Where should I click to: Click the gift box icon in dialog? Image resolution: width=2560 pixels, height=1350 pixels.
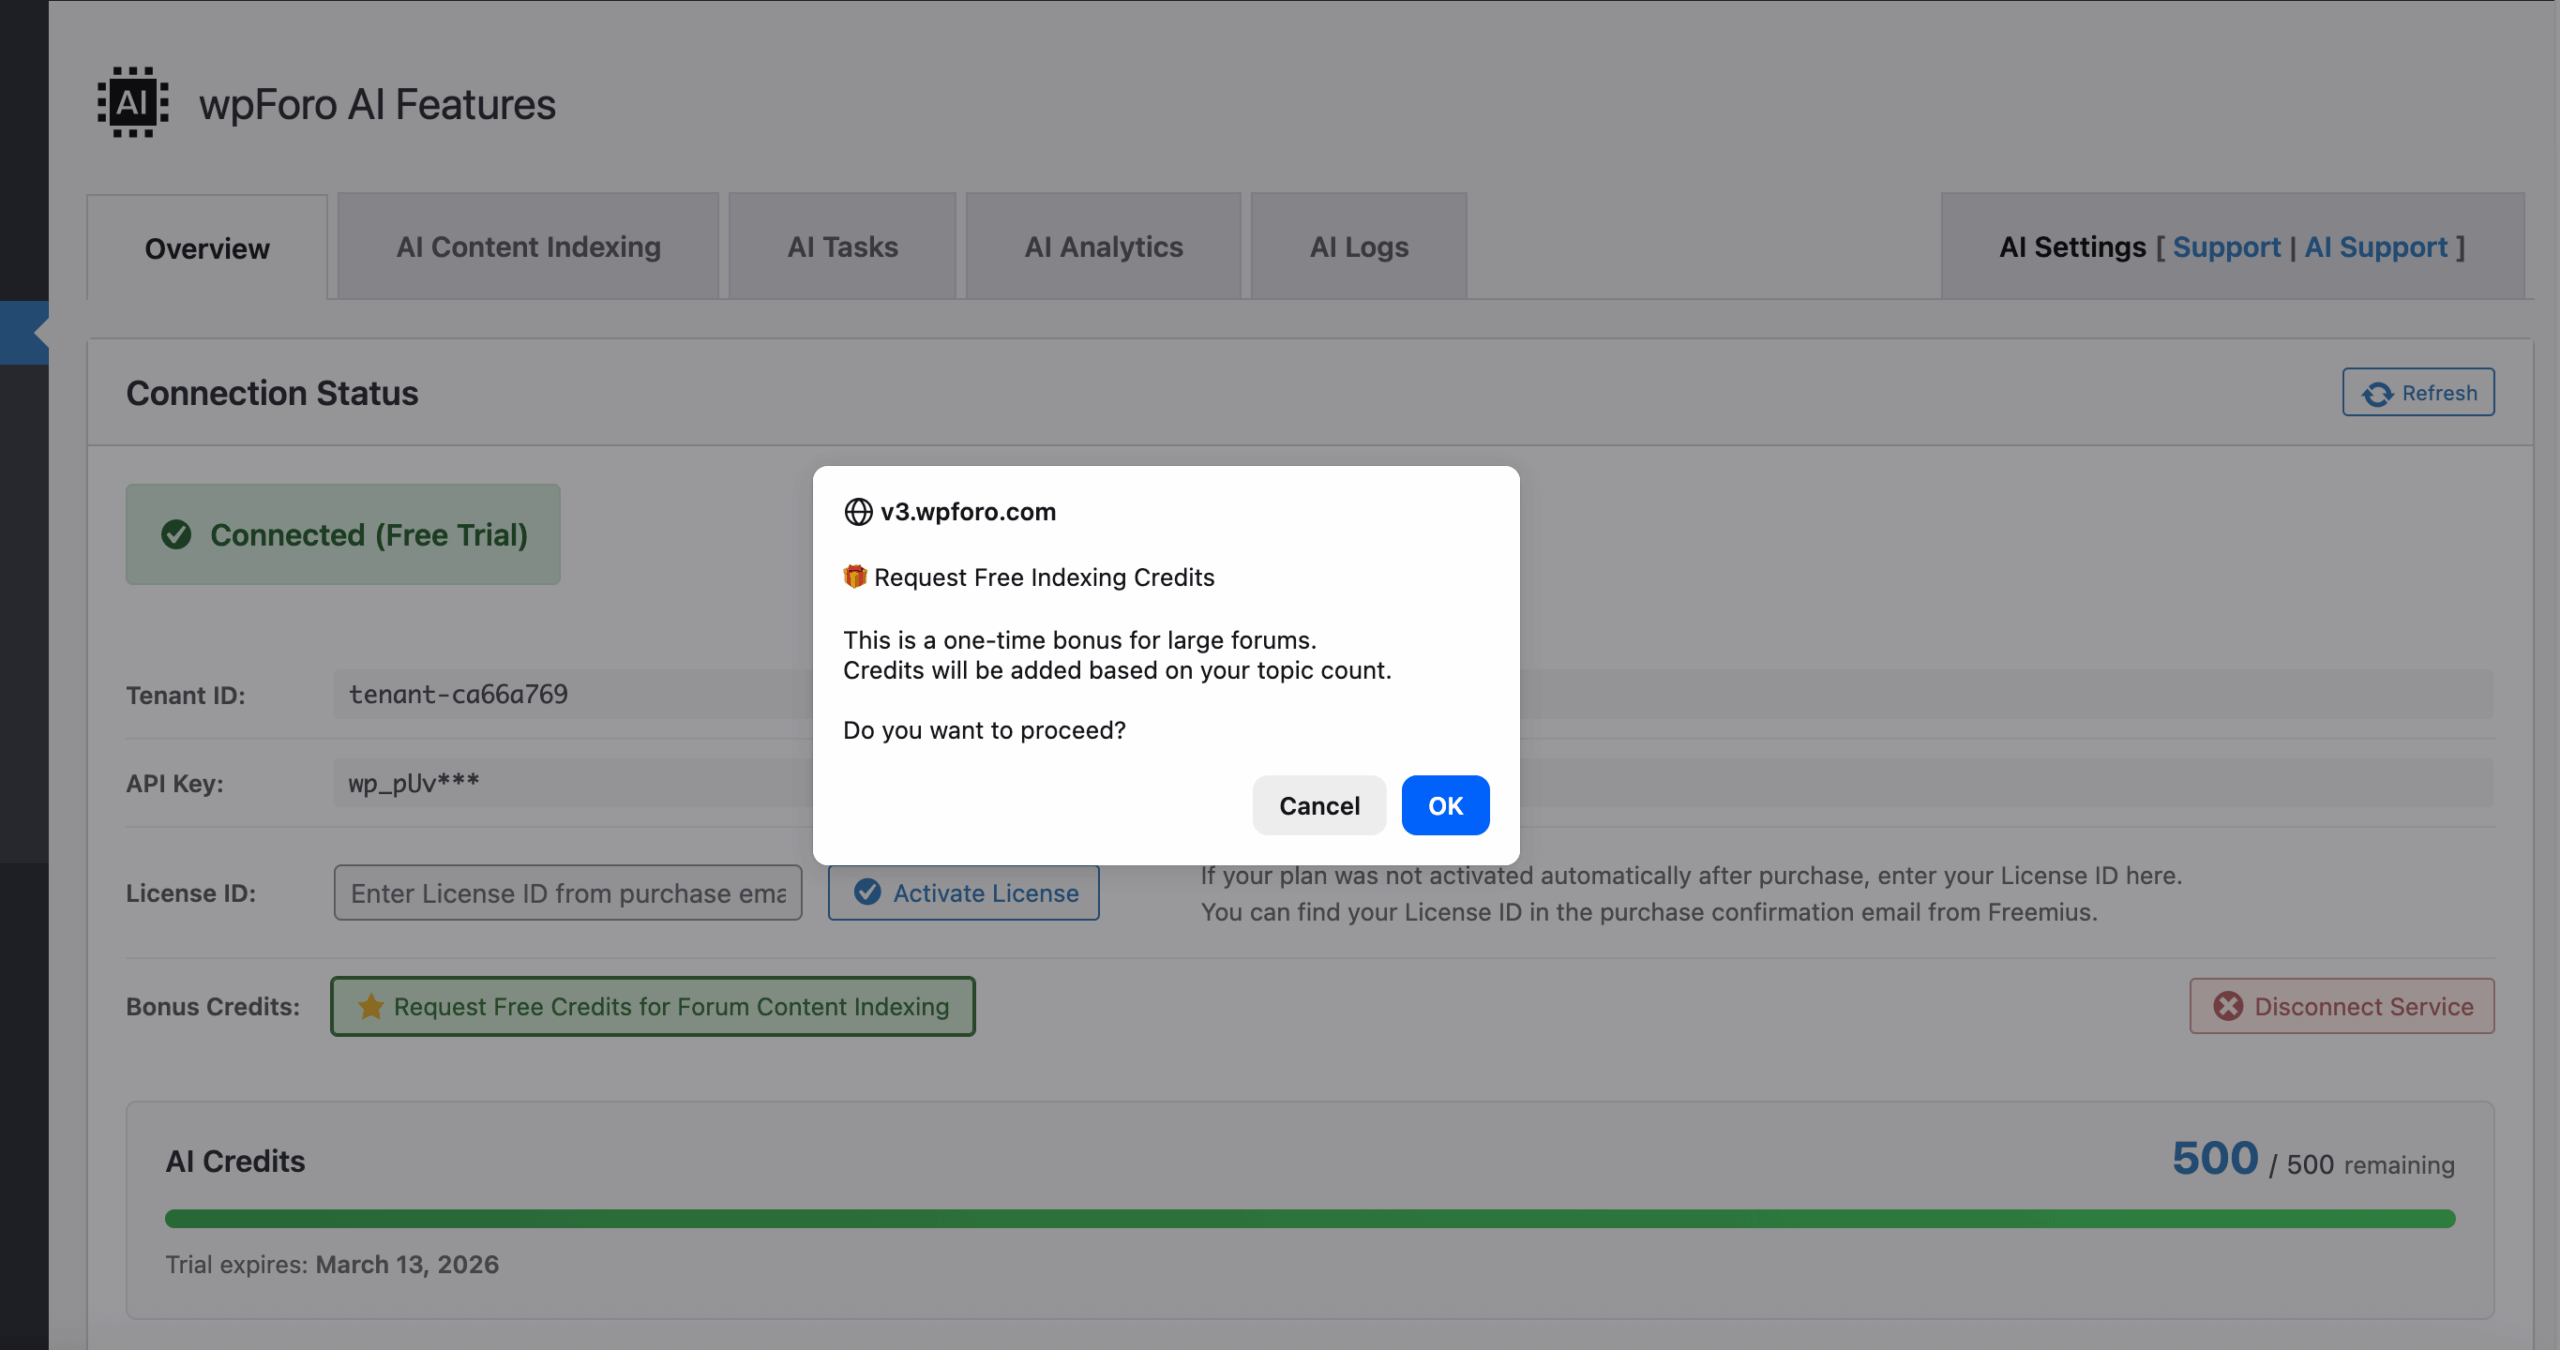tap(854, 577)
